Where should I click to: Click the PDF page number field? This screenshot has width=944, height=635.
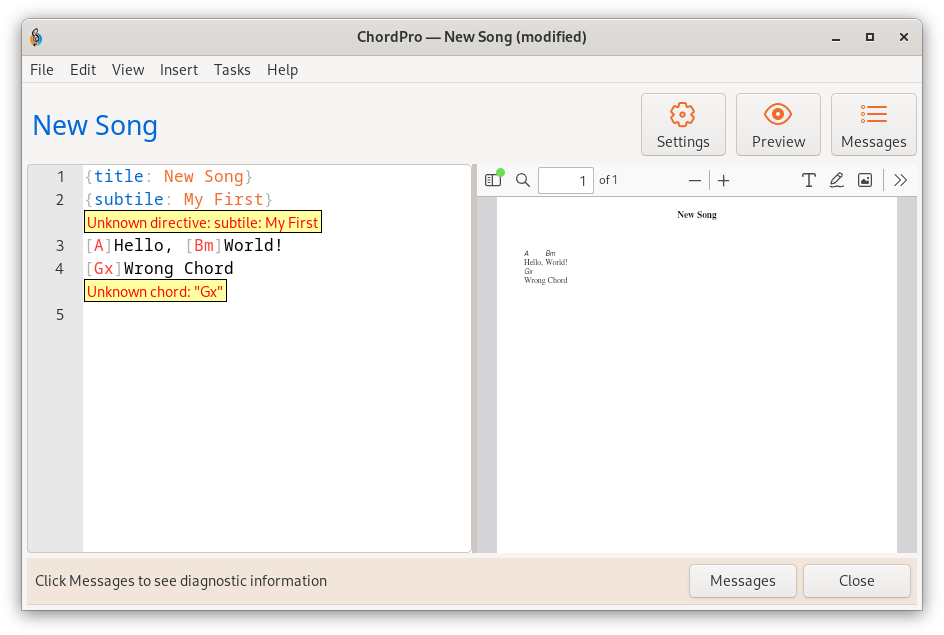pyautogui.click(x=566, y=181)
